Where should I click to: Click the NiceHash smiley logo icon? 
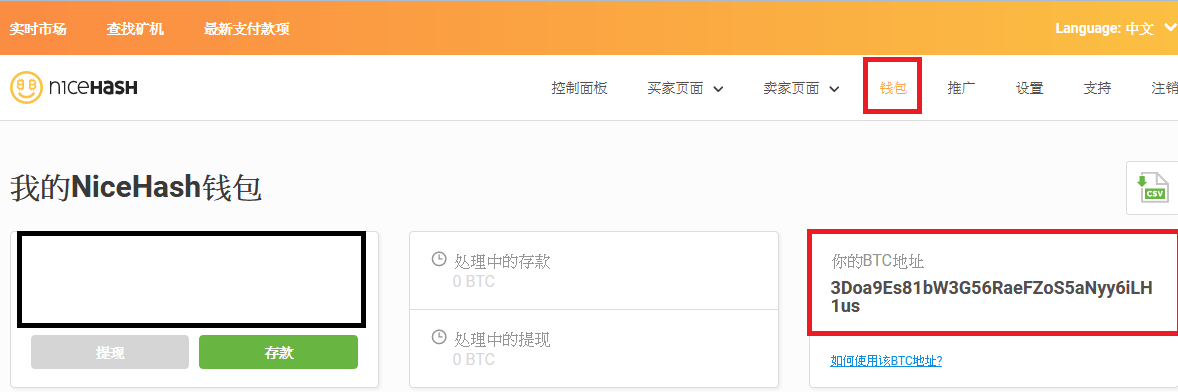click(26, 88)
